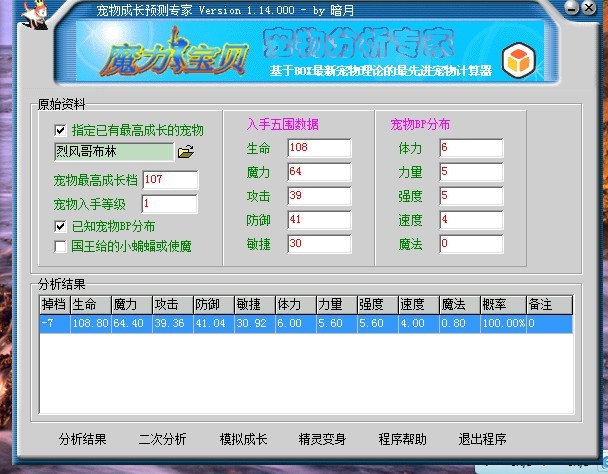Viewport: 608px width, 474px height.
Task: Run 二次分析 from bottom bar
Action: pyautogui.click(x=162, y=439)
